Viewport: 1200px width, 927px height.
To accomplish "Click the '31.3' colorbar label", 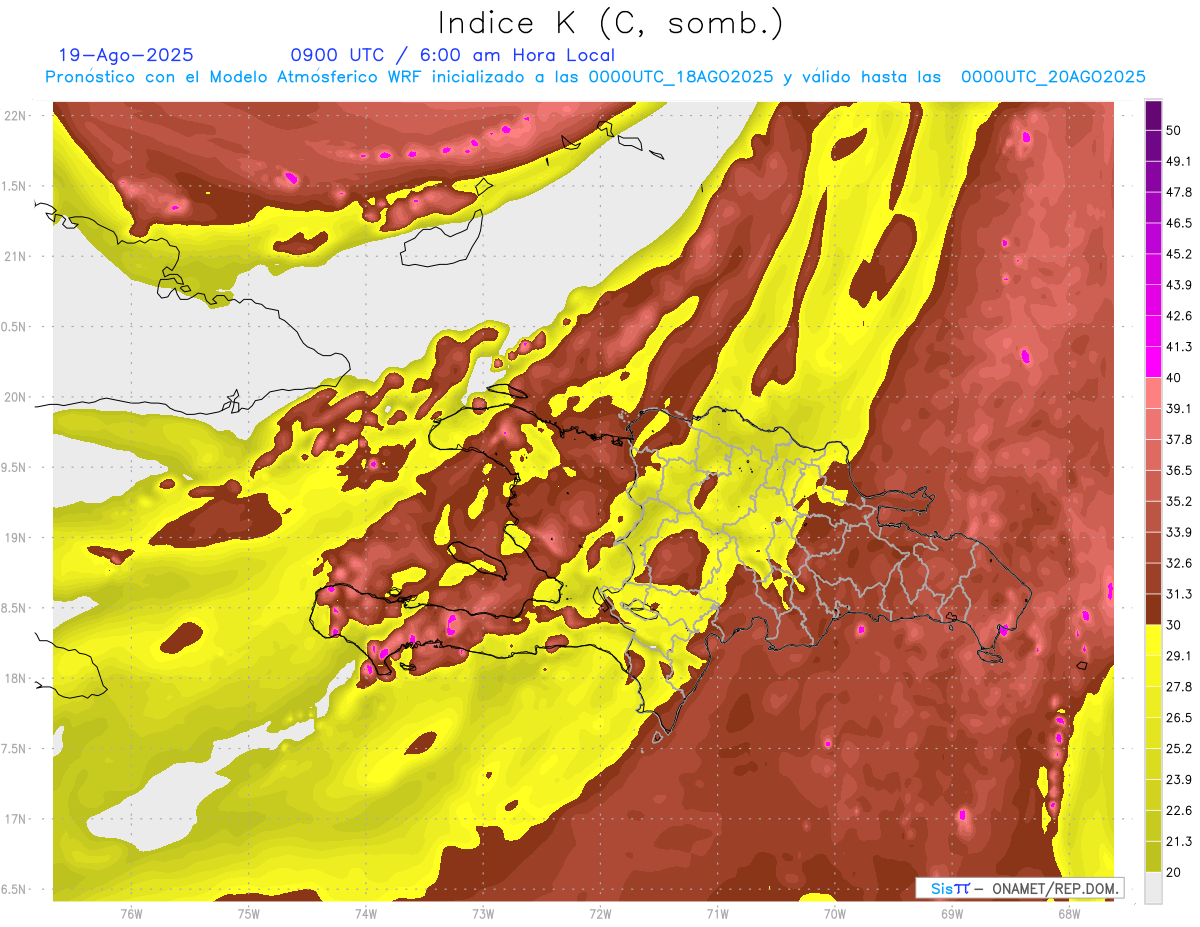I will (x=1178, y=594).
